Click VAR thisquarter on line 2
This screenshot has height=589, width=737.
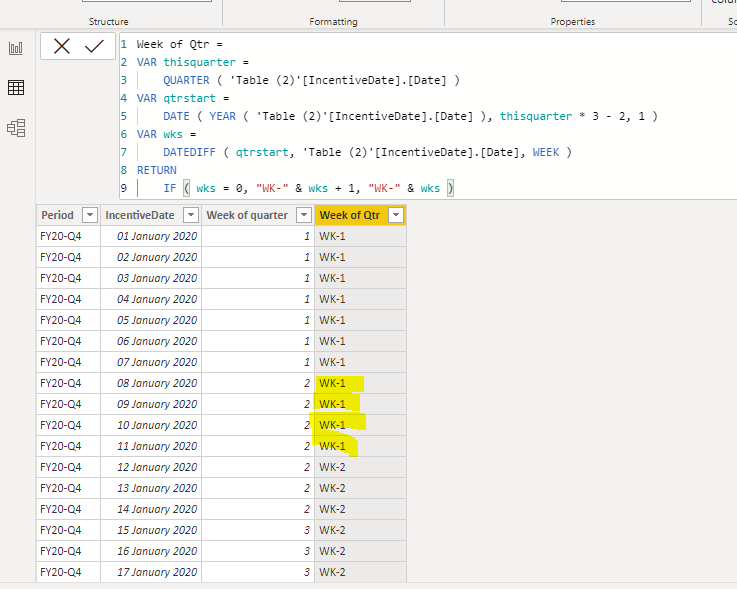(x=193, y=63)
